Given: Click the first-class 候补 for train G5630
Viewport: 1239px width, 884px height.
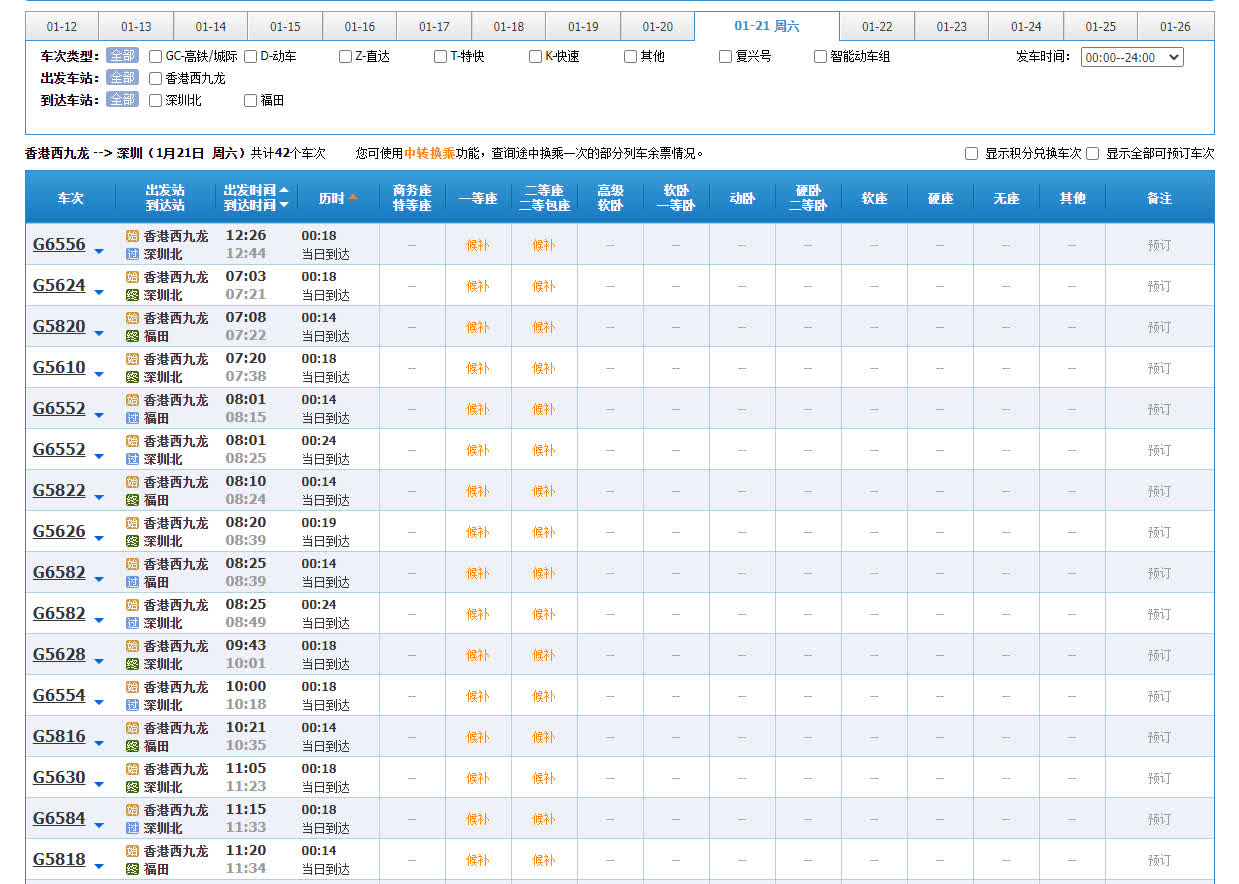Looking at the screenshot, I should 478,778.
